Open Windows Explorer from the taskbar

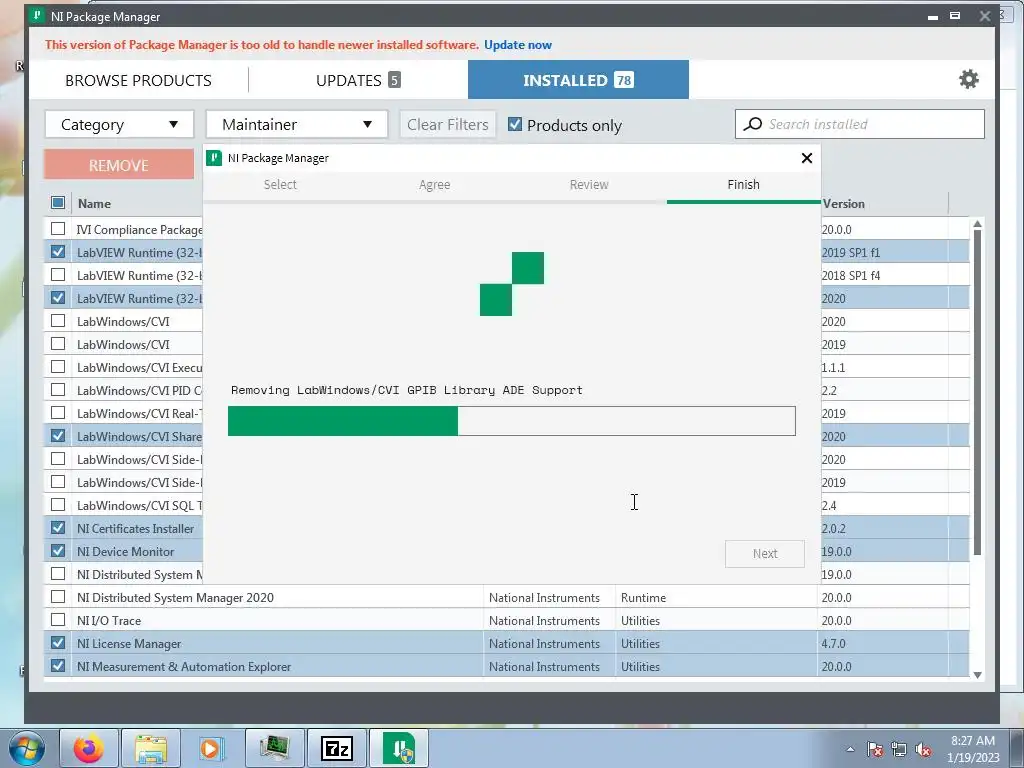pos(151,748)
